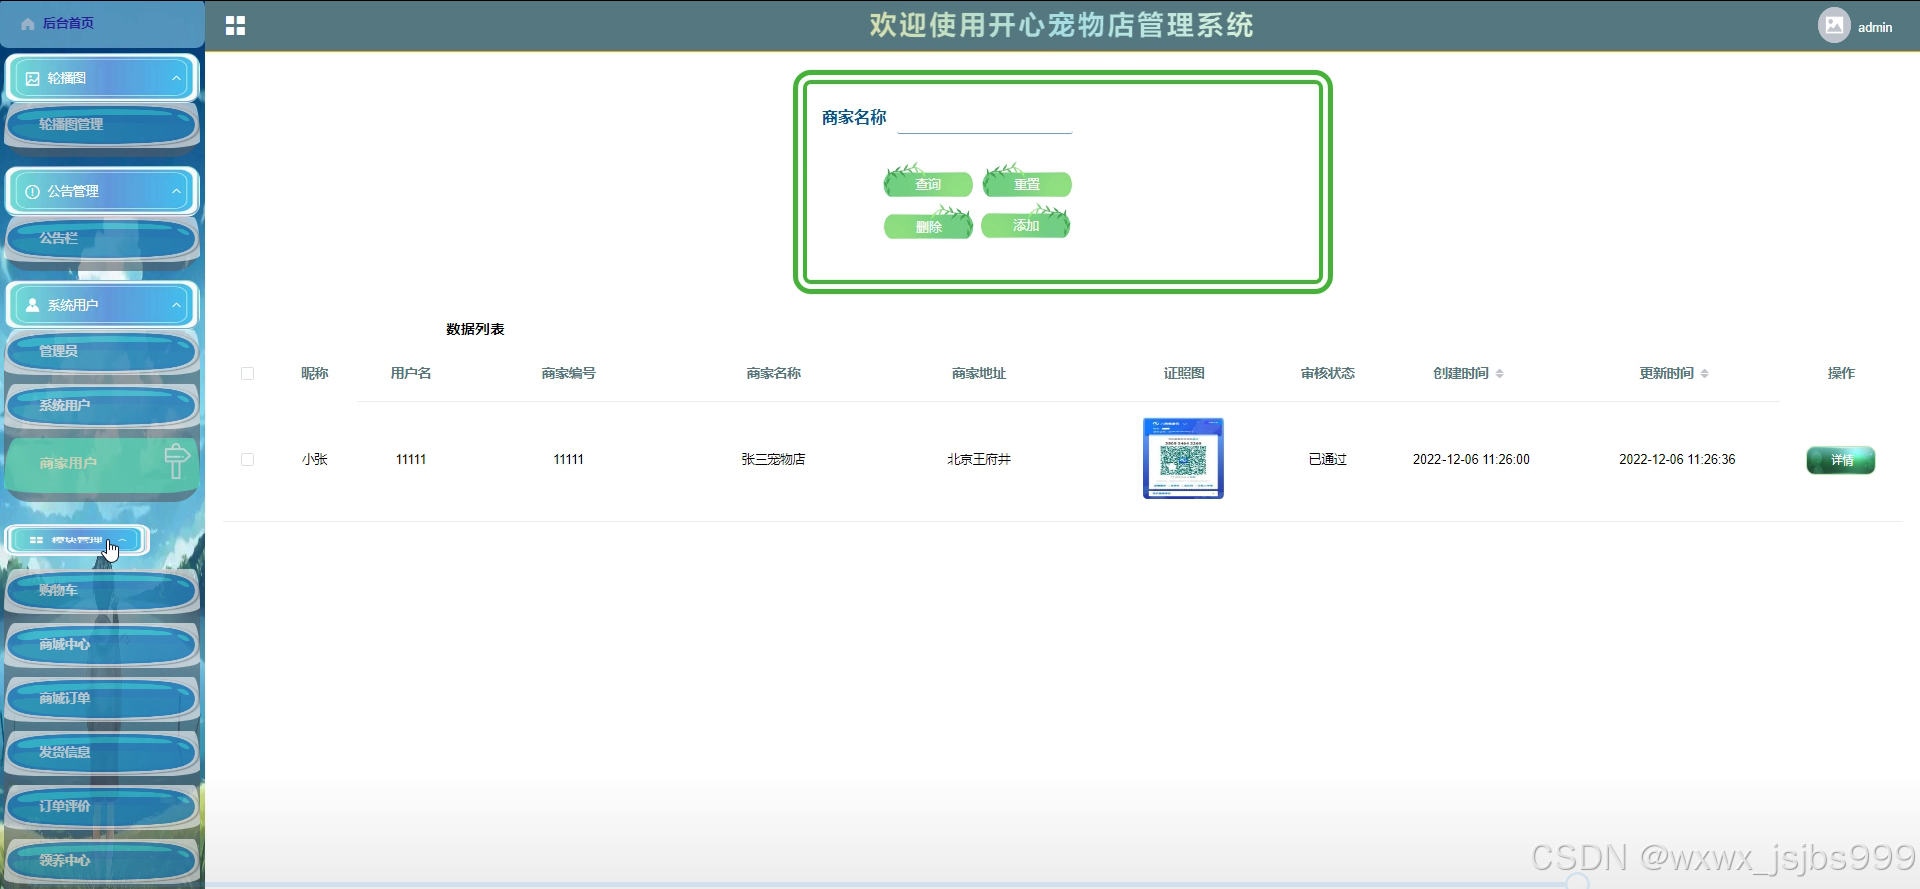Open the 证照图 license thumbnail

click(x=1183, y=458)
